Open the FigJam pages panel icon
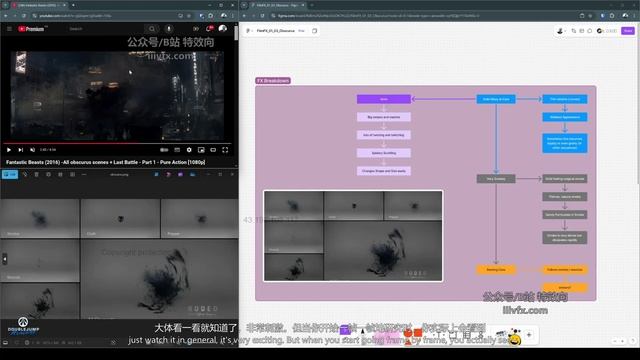 (x=315, y=31)
